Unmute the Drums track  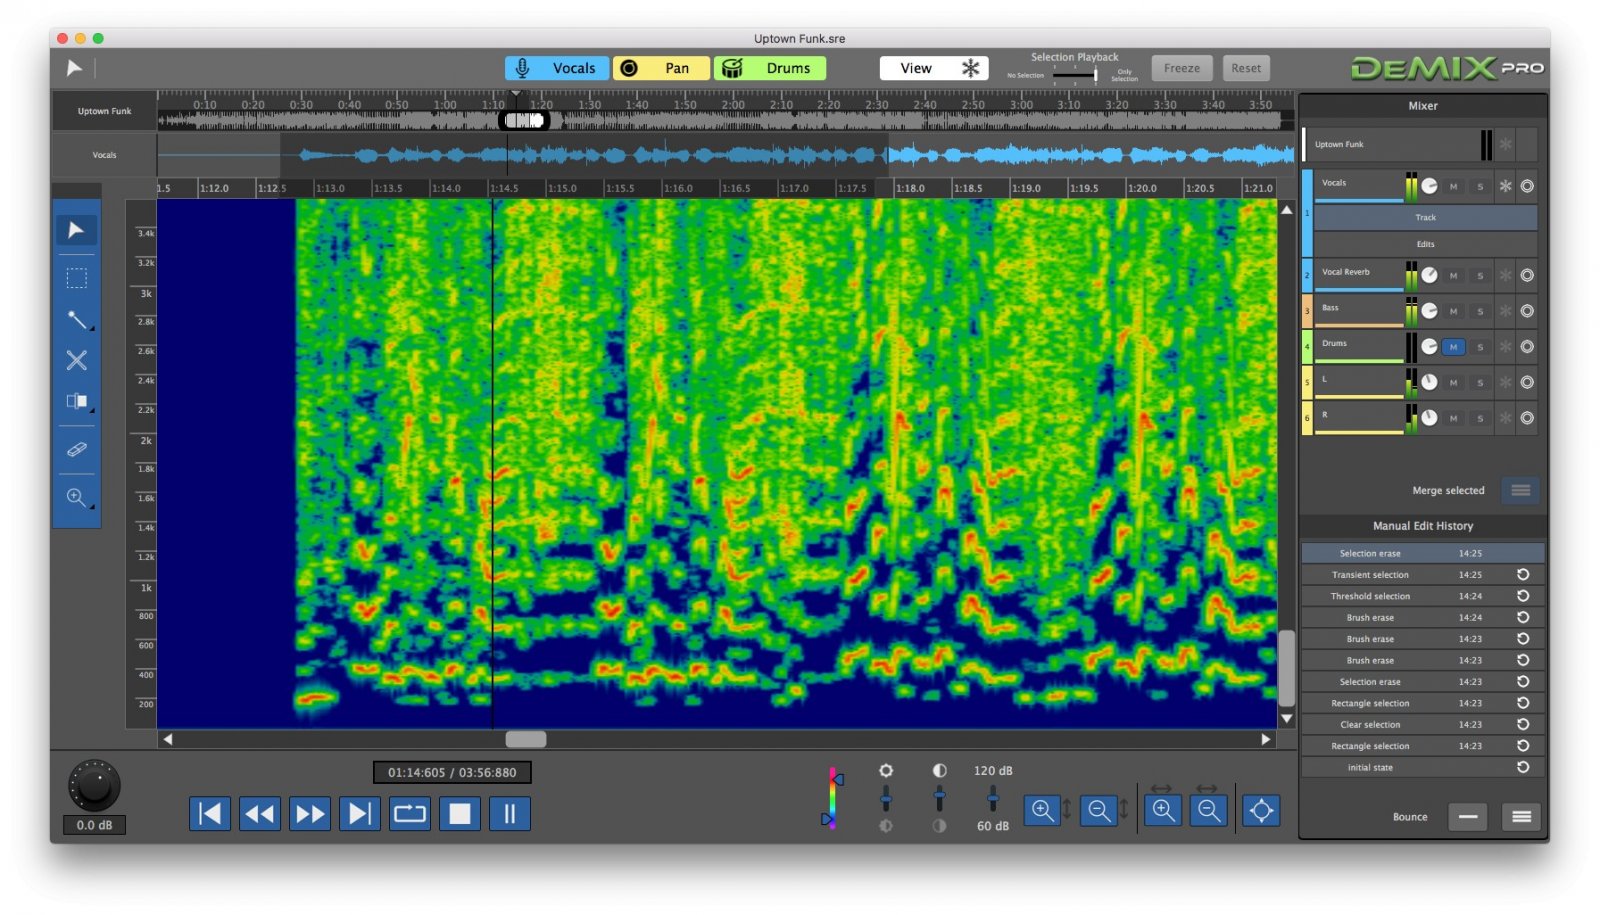1452,347
